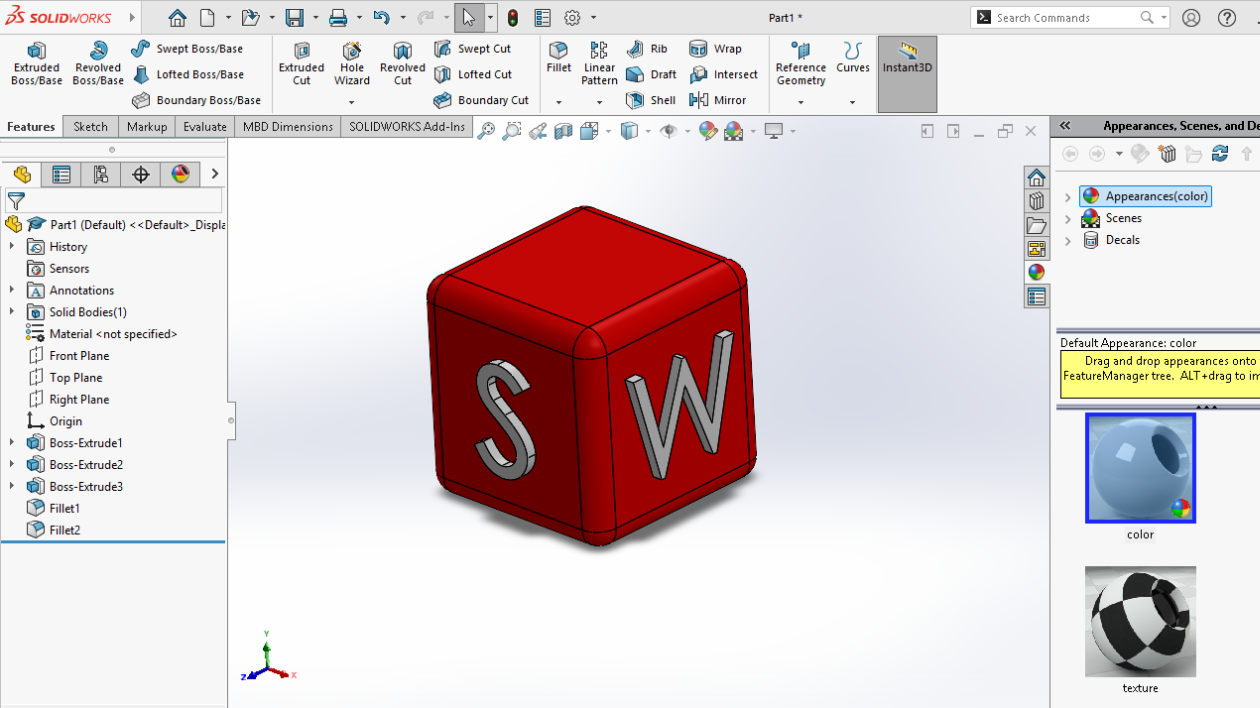Select the Revolved Boss/Base tool
This screenshot has height=708, width=1260.
98,64
